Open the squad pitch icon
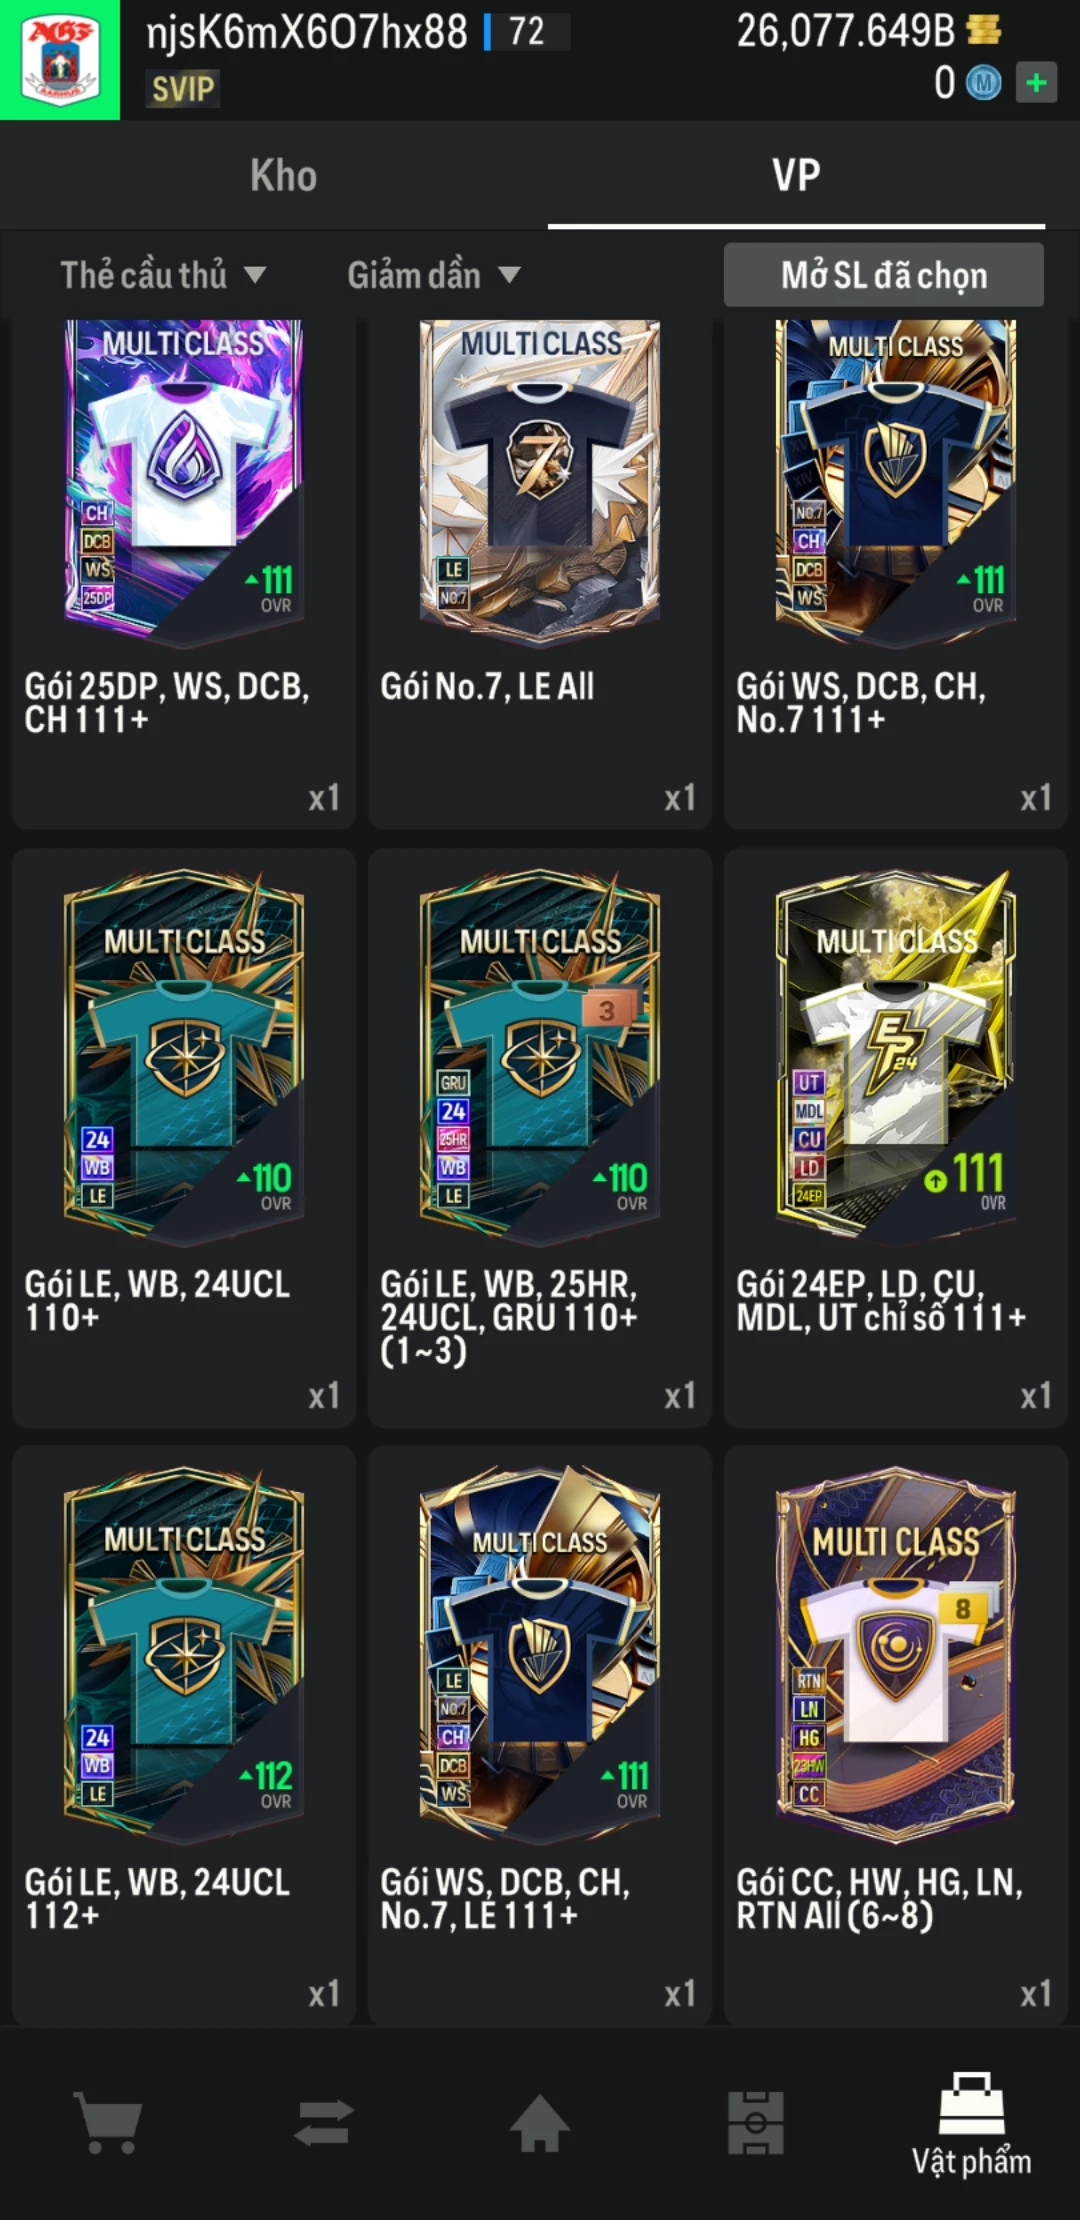Screen dimensions: 1080x2220 756,2122
